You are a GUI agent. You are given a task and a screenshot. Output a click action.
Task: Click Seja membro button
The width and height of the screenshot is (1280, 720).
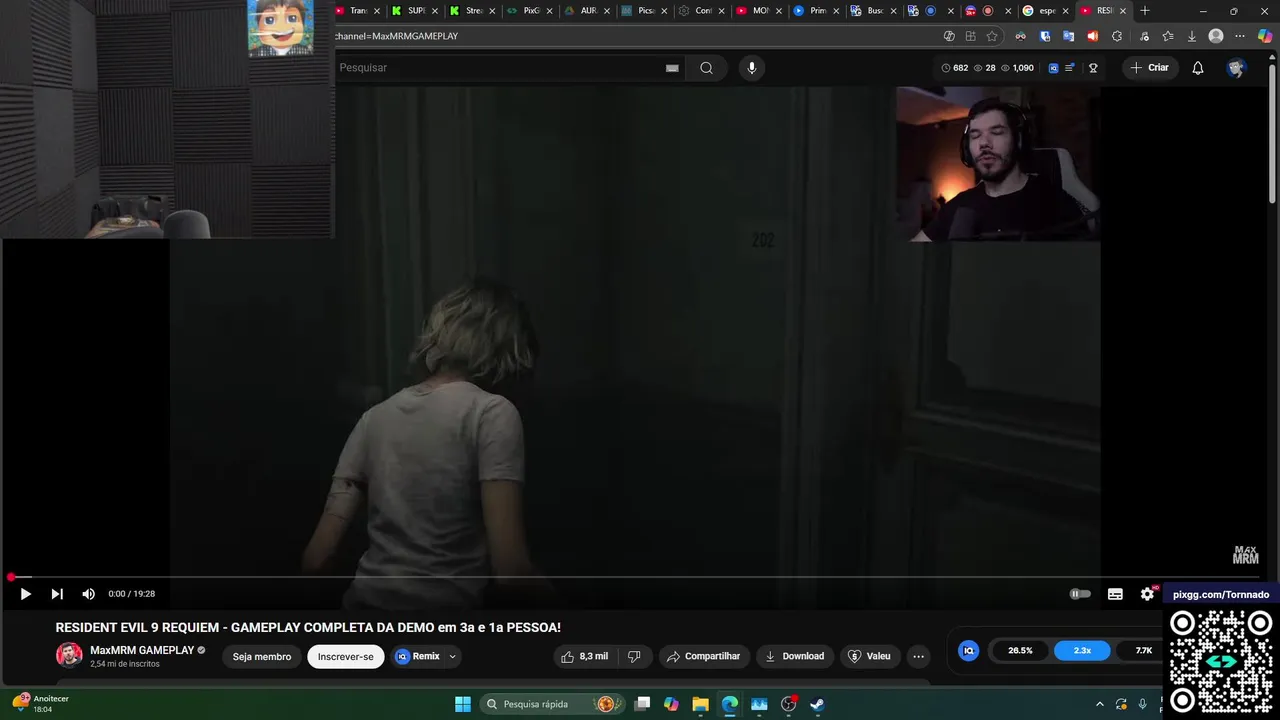(x=262, y=657)
